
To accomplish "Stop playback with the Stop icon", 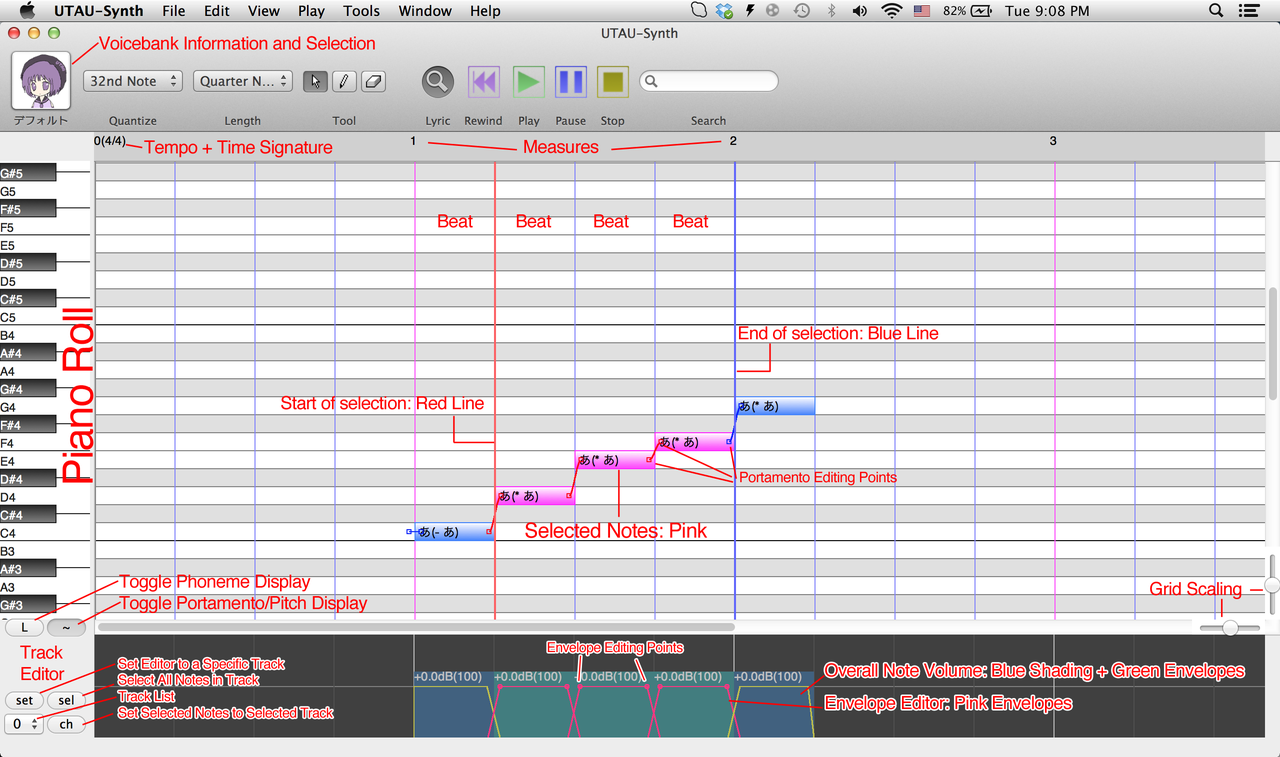I will pyautogui.click(x=611, y=81).
